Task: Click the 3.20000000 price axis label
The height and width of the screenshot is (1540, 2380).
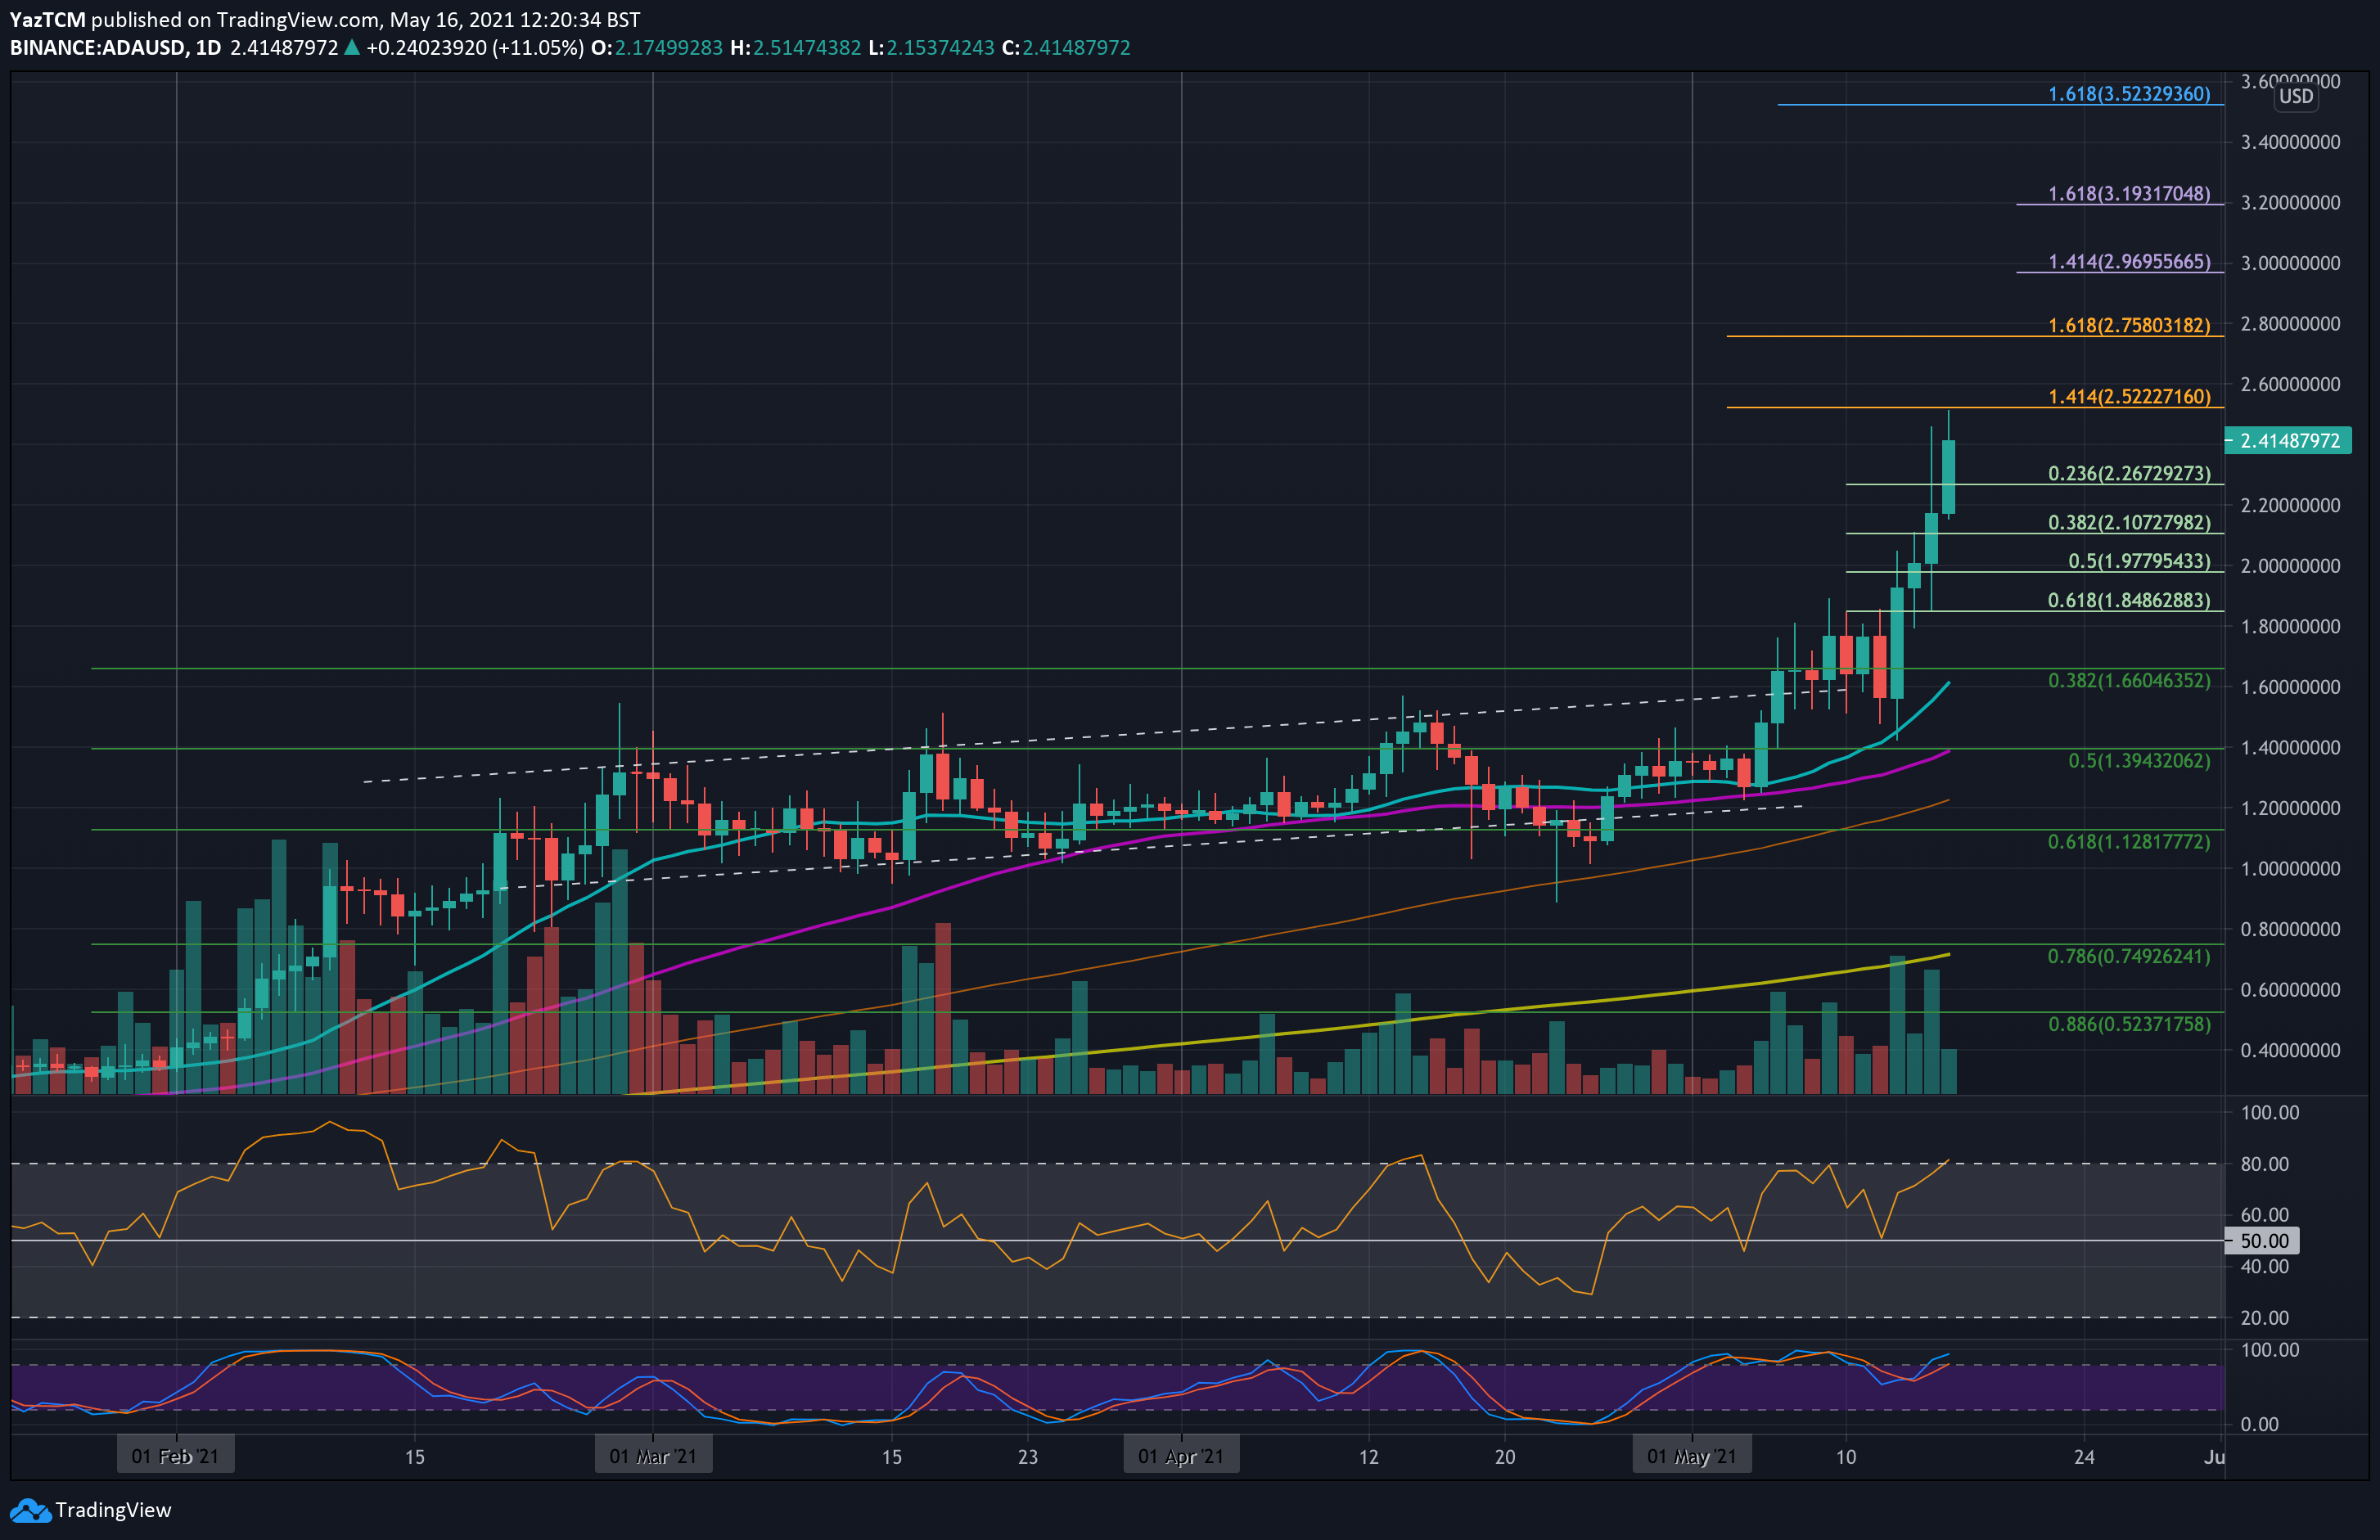Action: pyautogui.click(x=2290, y=203)
